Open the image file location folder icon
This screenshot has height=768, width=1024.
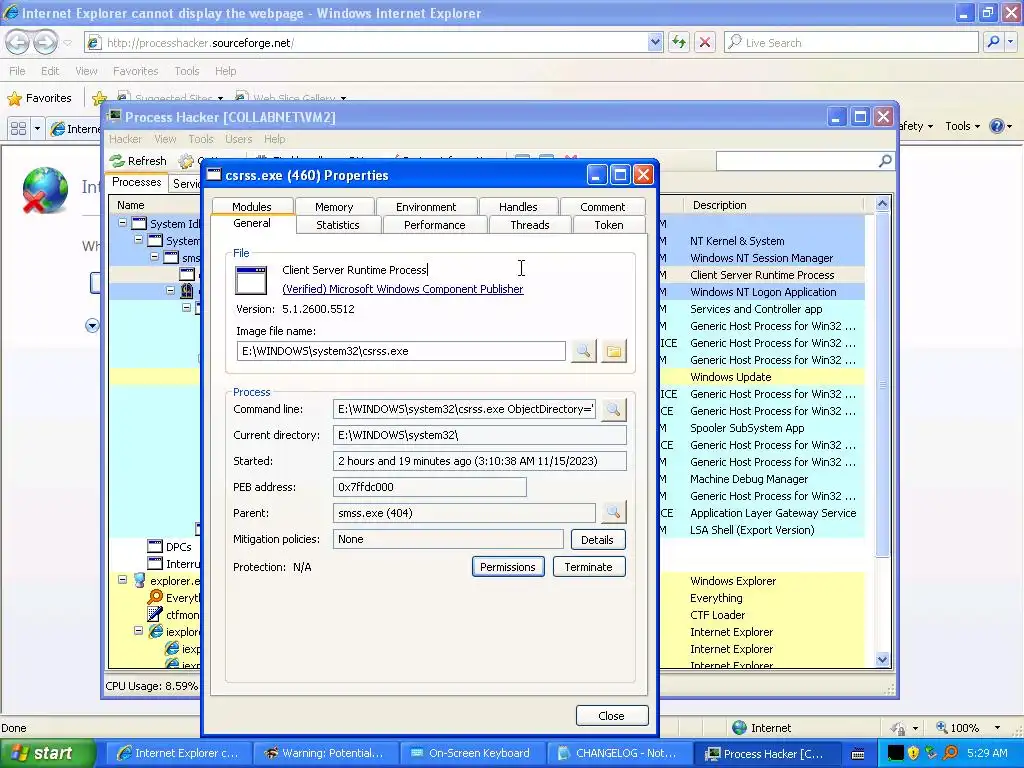[613, 351]
